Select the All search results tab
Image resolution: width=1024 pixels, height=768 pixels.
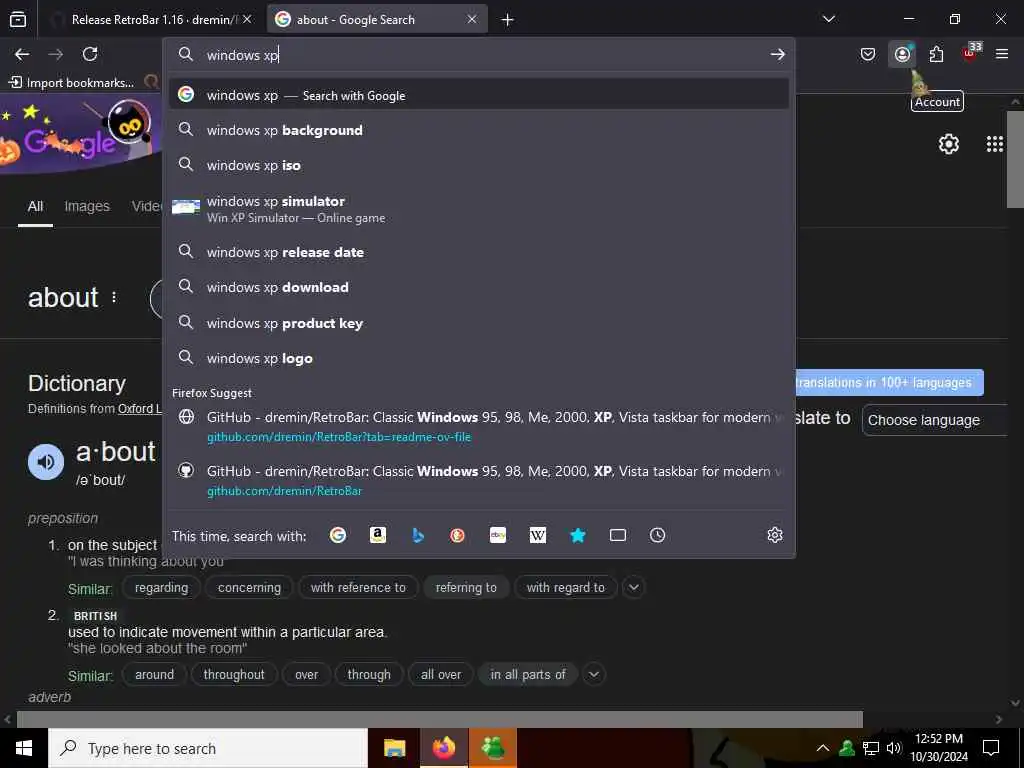click(35, 206)
